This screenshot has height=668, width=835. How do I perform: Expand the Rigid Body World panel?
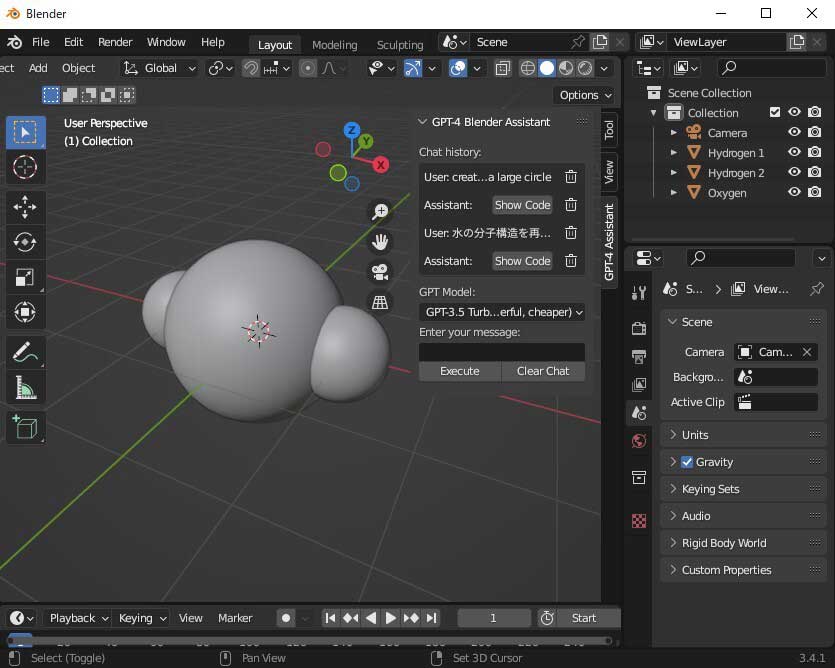(743, 543)
